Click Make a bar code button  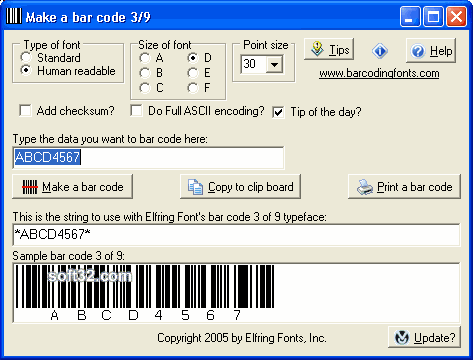tap(72, 187)
